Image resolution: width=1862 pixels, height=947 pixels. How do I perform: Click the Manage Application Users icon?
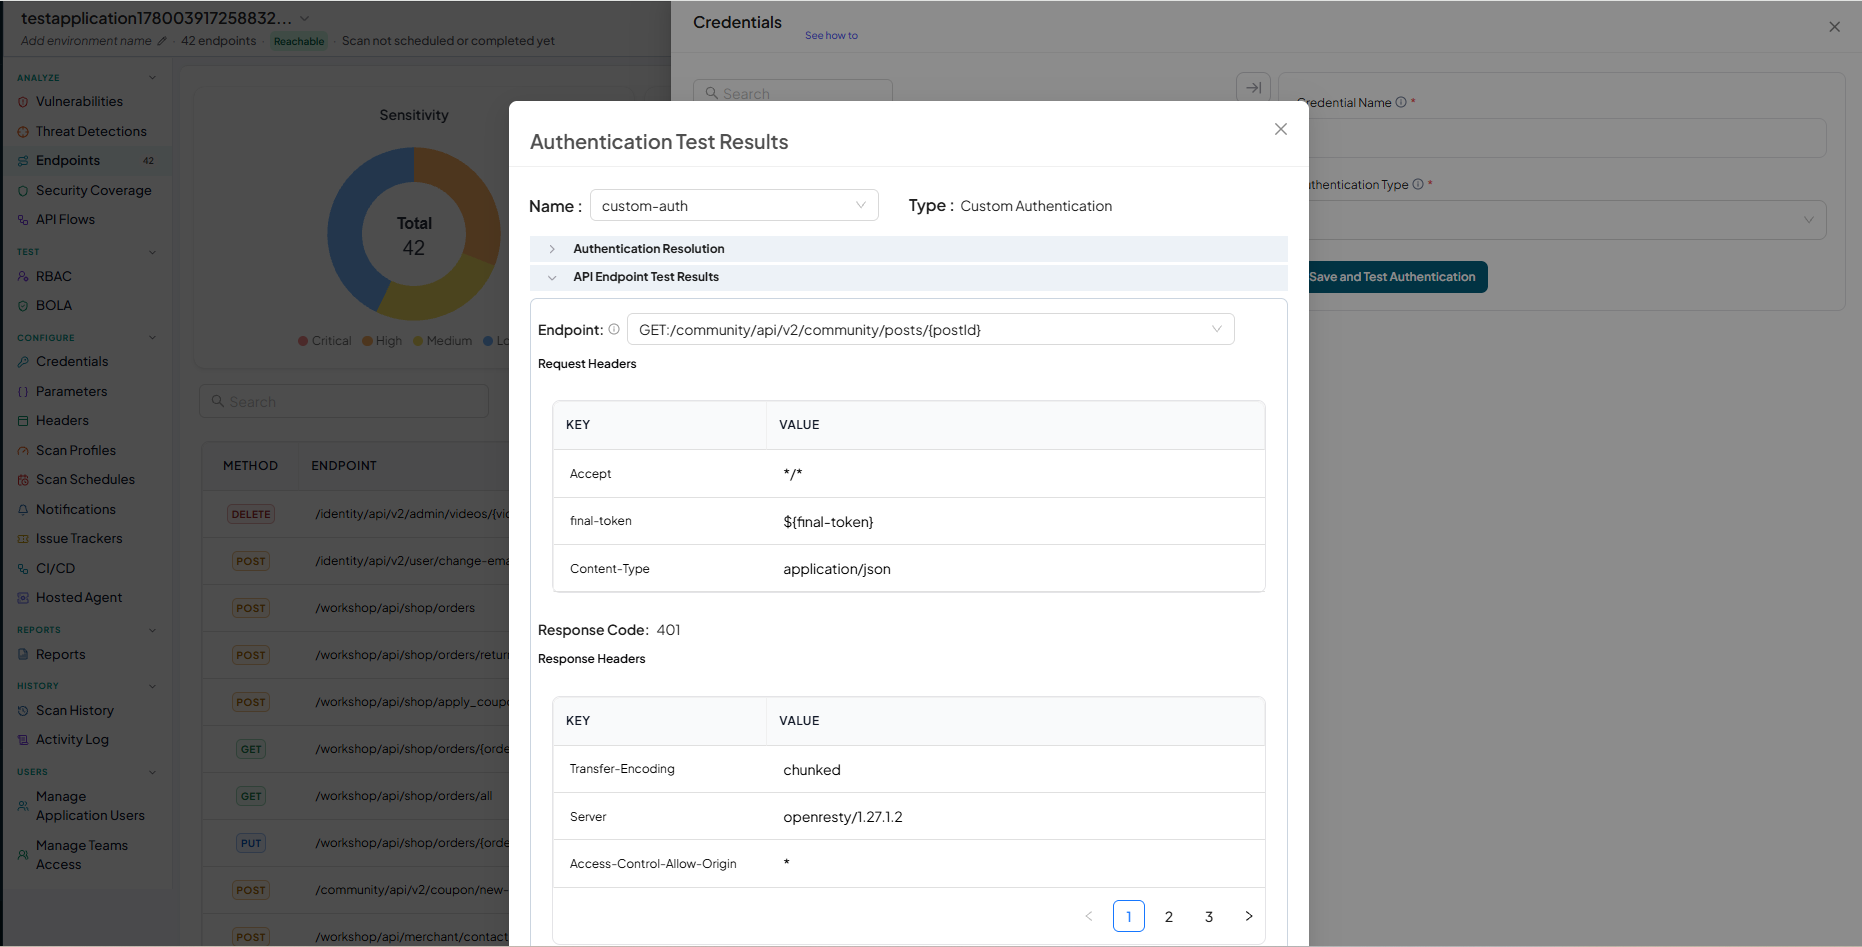coord(23,806)
